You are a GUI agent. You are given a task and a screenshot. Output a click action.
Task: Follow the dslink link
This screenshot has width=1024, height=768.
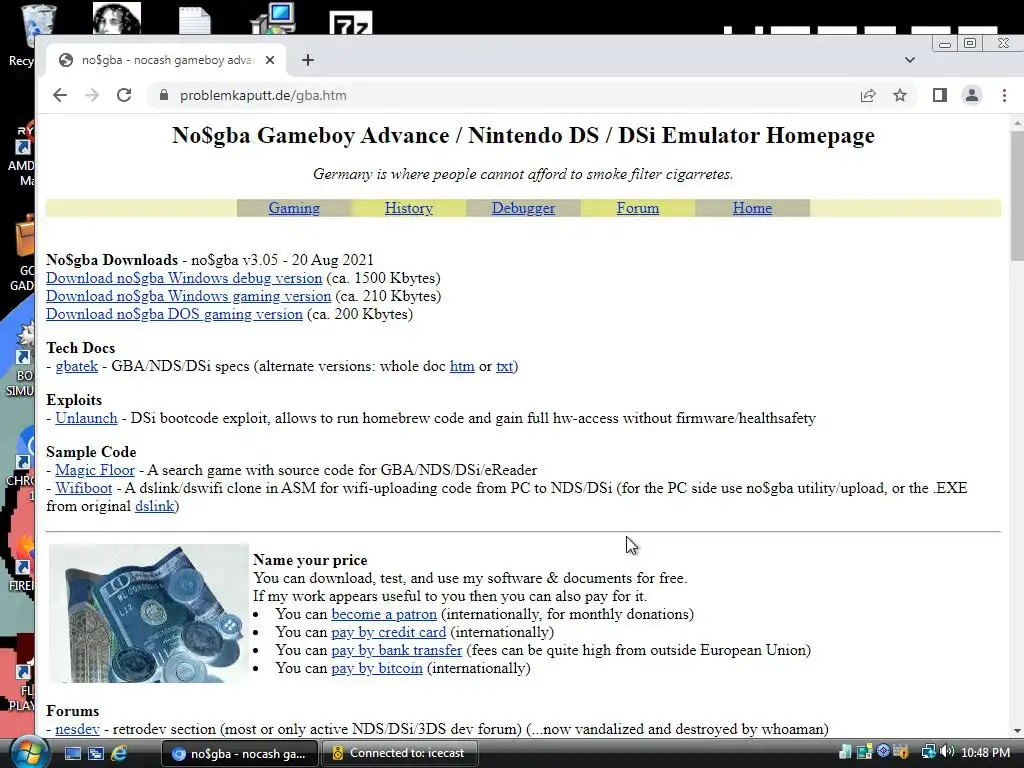tap(155, 506)
